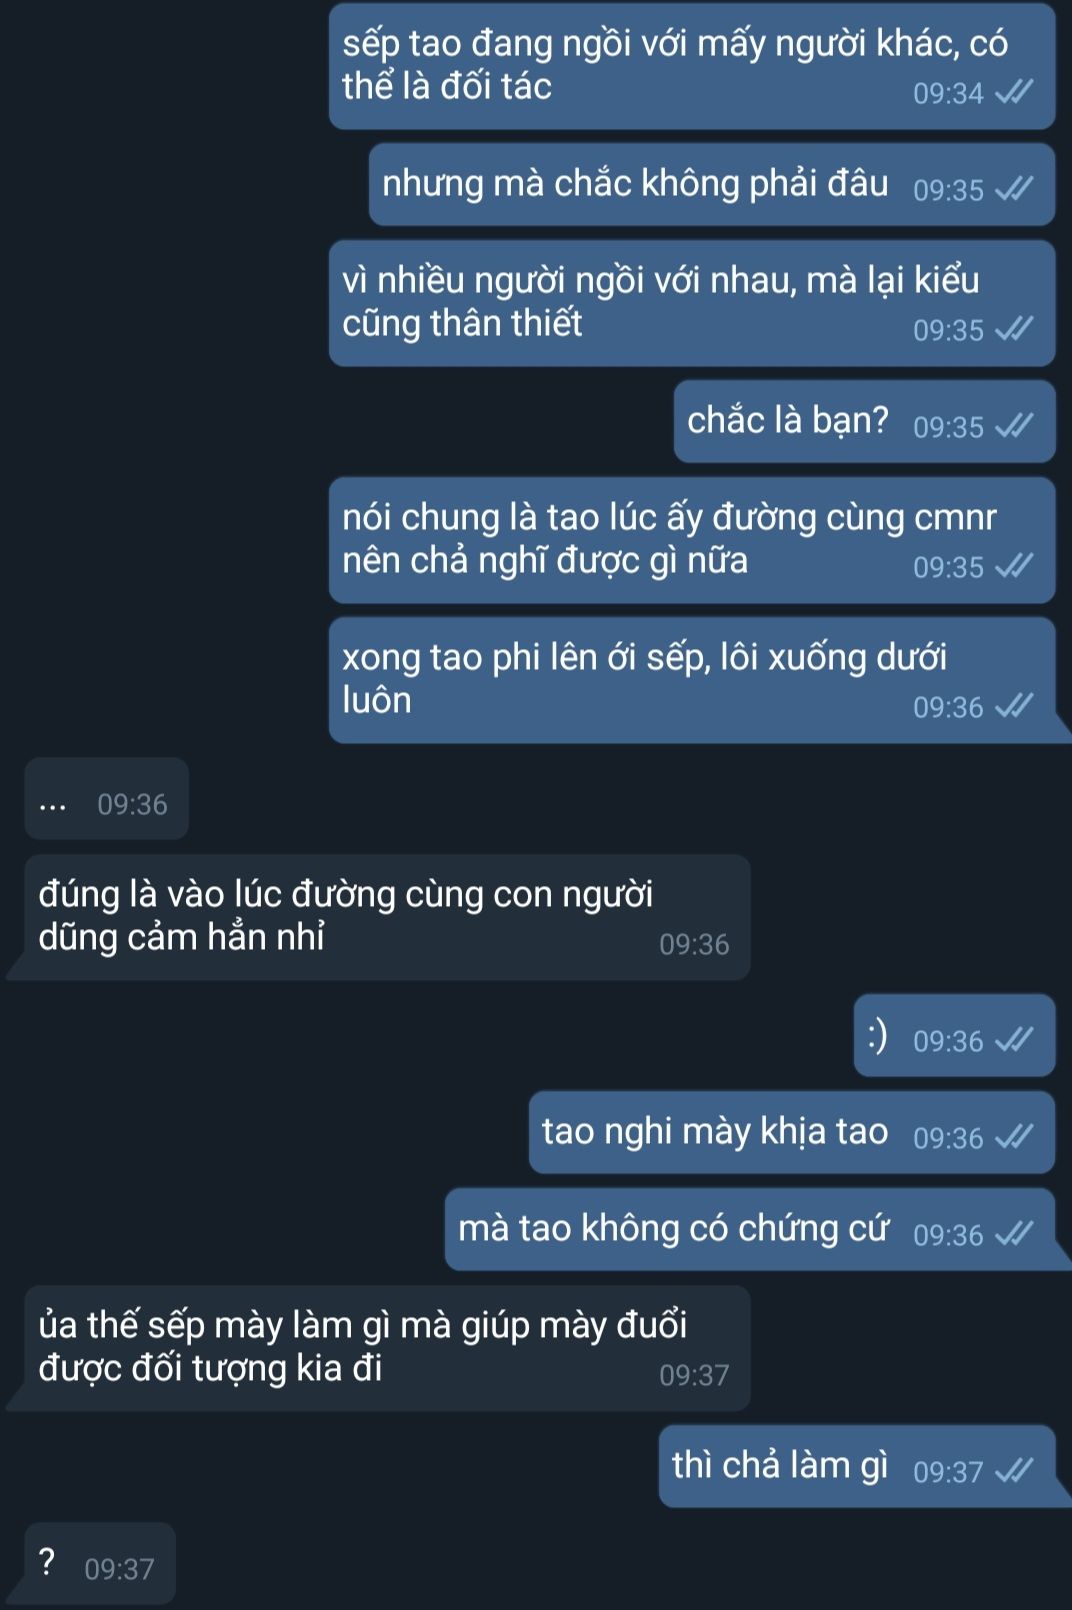Click read checkmarks on 09:34 message
Viewport: 1072px width, 1610px height.
(1014, 93)
